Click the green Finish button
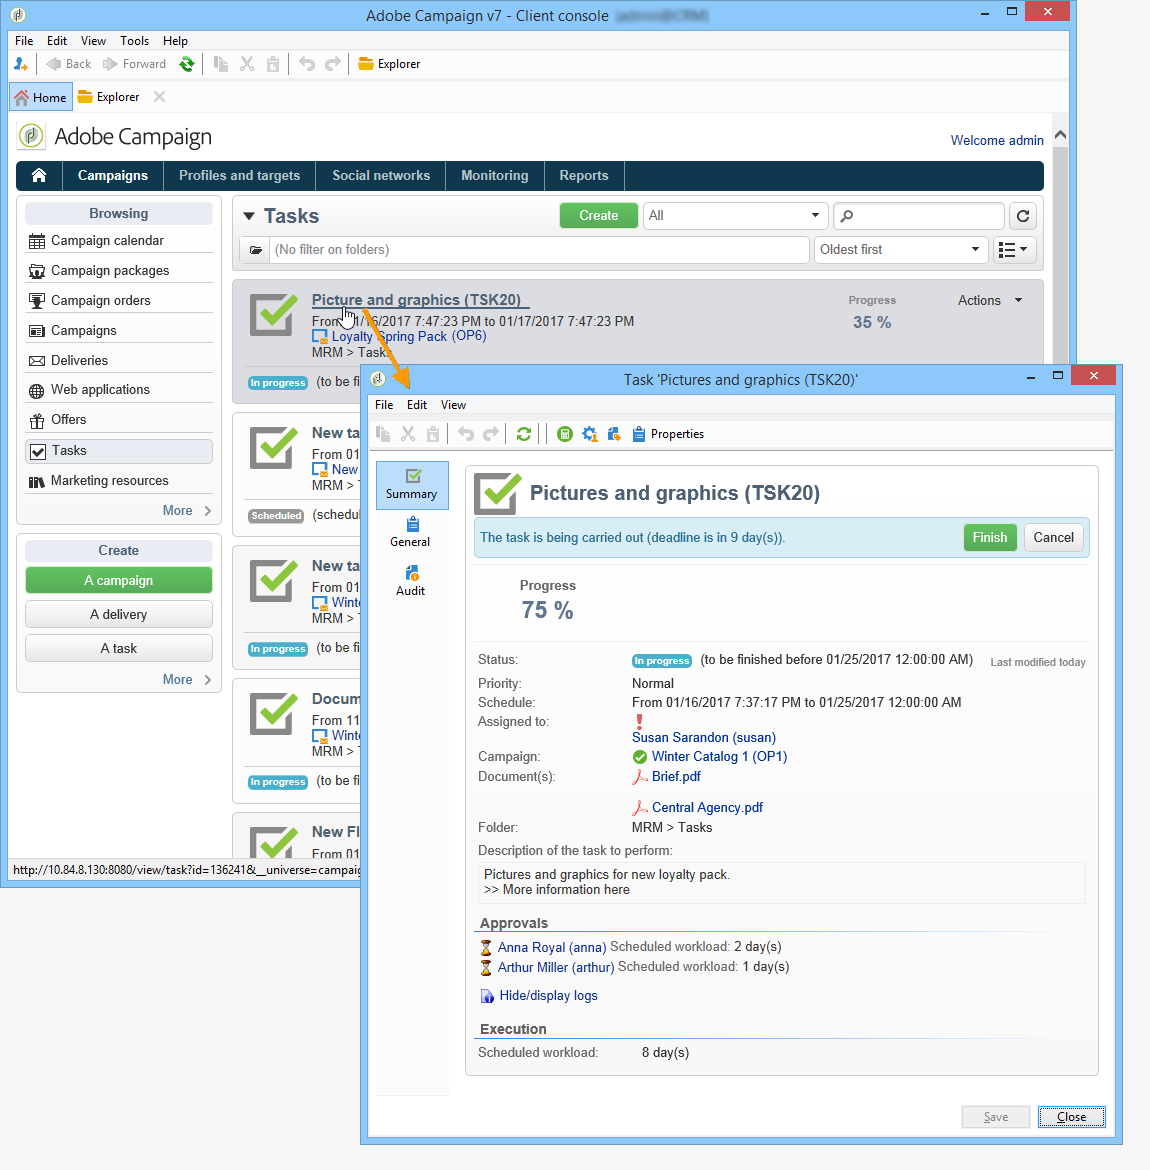This screenshot has width=1150, height=1170. pyautogui.click(x=990, y=537)
